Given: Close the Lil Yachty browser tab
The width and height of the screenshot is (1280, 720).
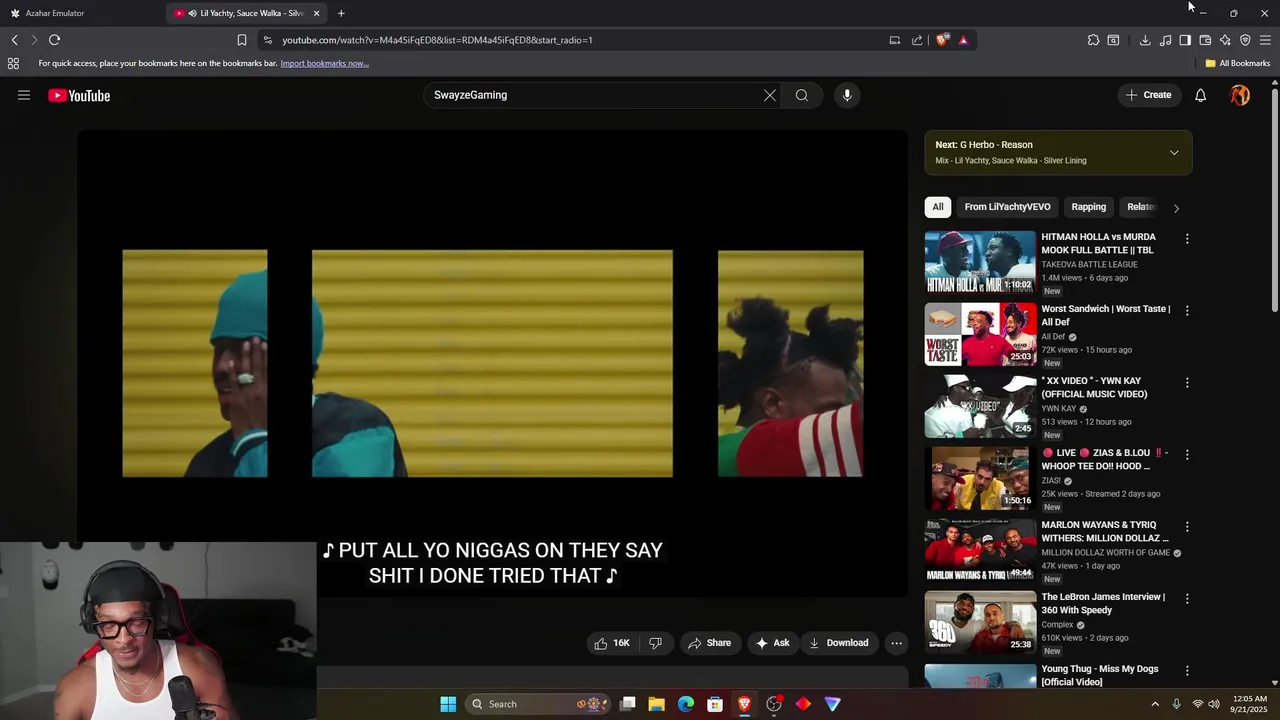Looking at the screenshot, I should click(316, 13).
